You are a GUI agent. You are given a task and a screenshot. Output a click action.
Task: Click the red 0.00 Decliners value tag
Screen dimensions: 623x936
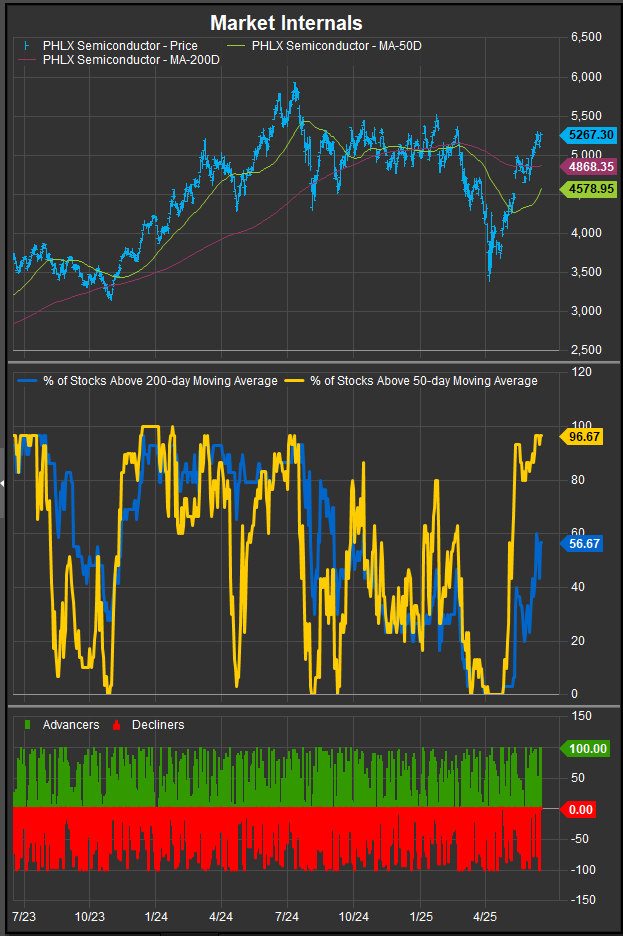[578, 809]
